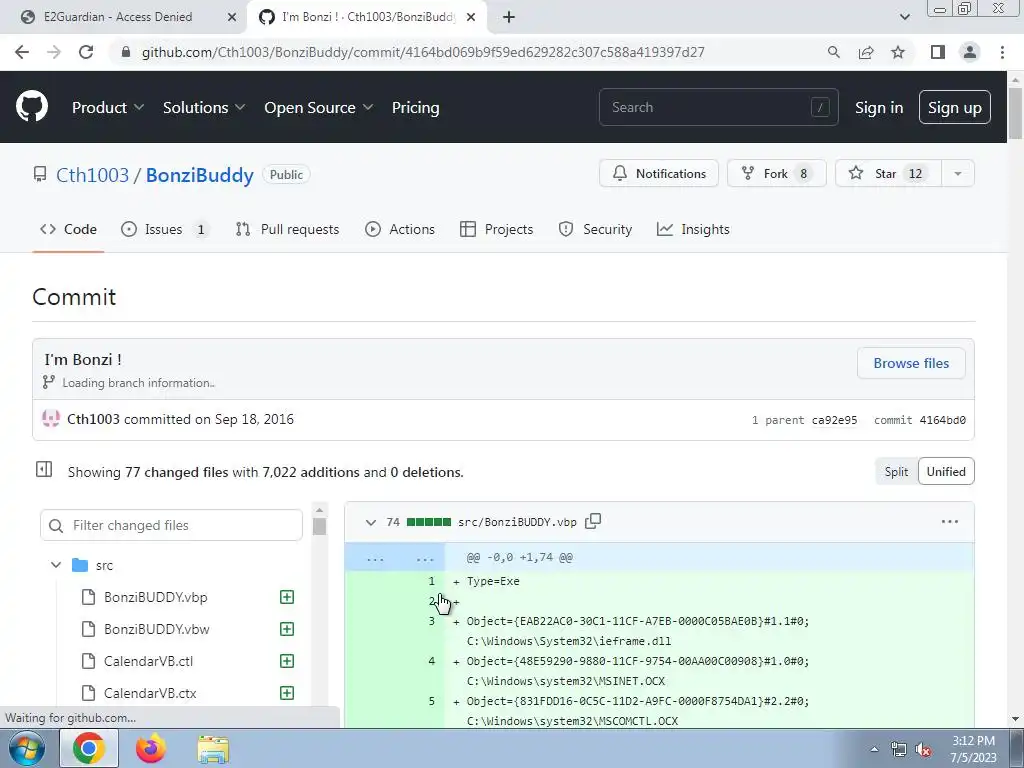Screen dimensions: 1024x768
Task: Select the Actions tab
Action: (x=400, y=229)
